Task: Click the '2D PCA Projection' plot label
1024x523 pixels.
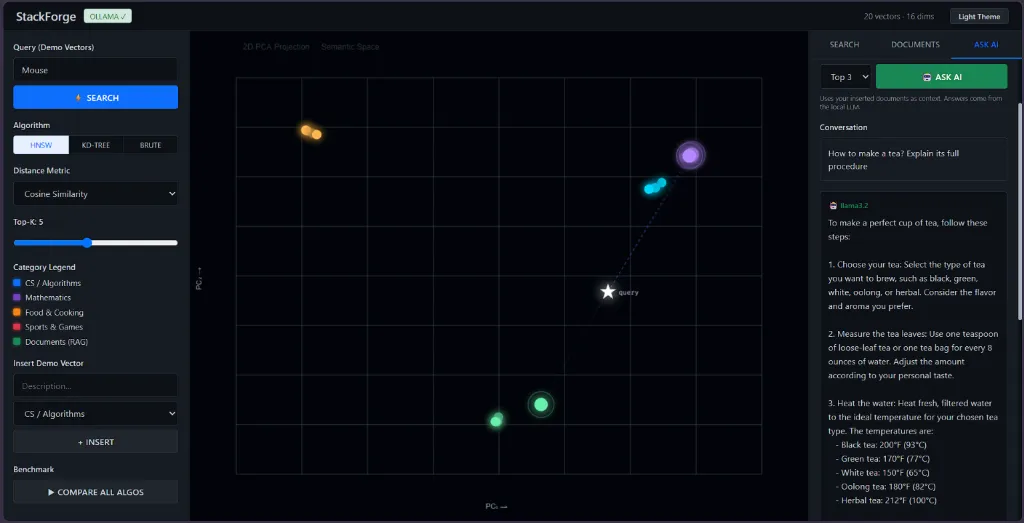Action: (276, 47)
